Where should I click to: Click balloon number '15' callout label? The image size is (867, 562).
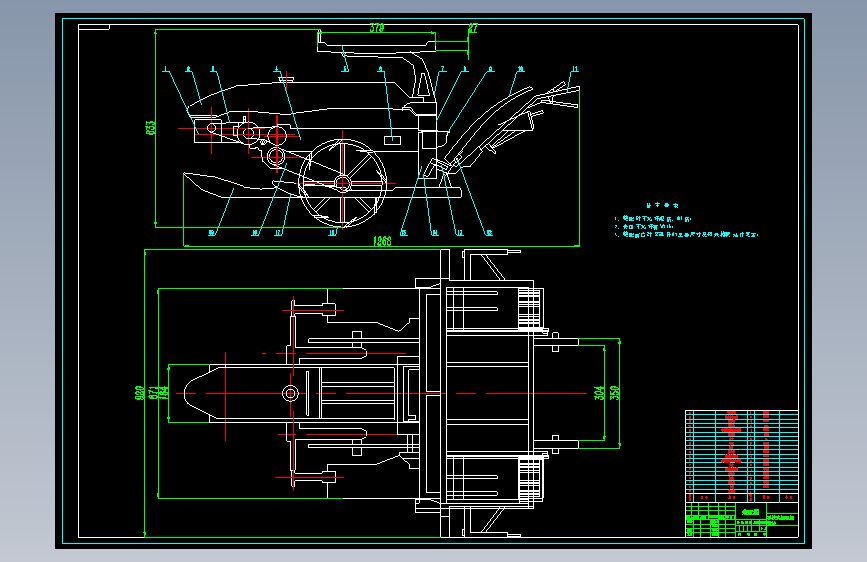click(404, 233)
